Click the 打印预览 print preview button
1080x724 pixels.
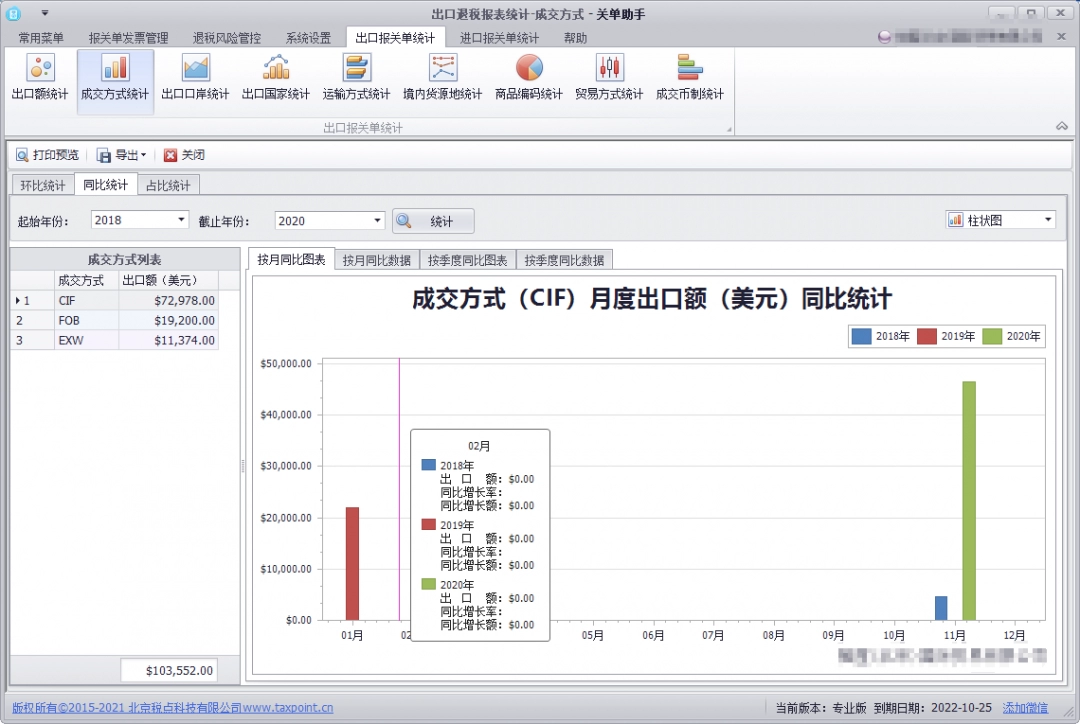pyautogui.click(x=48, y=155)
